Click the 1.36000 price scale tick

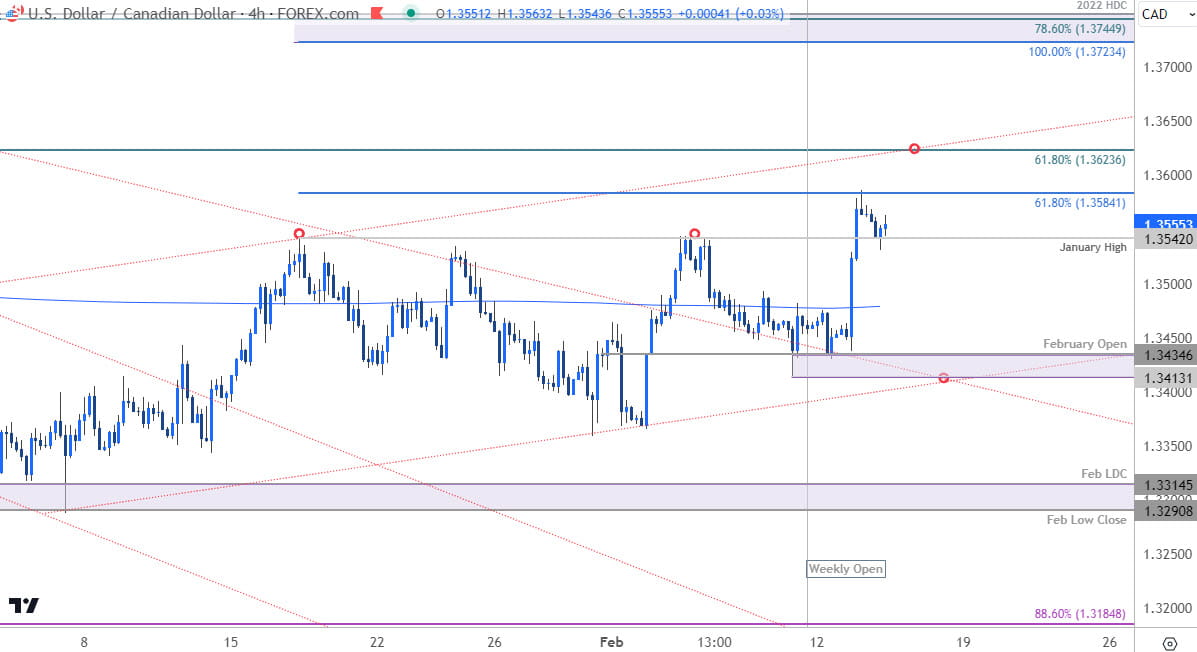(1166, 176)
